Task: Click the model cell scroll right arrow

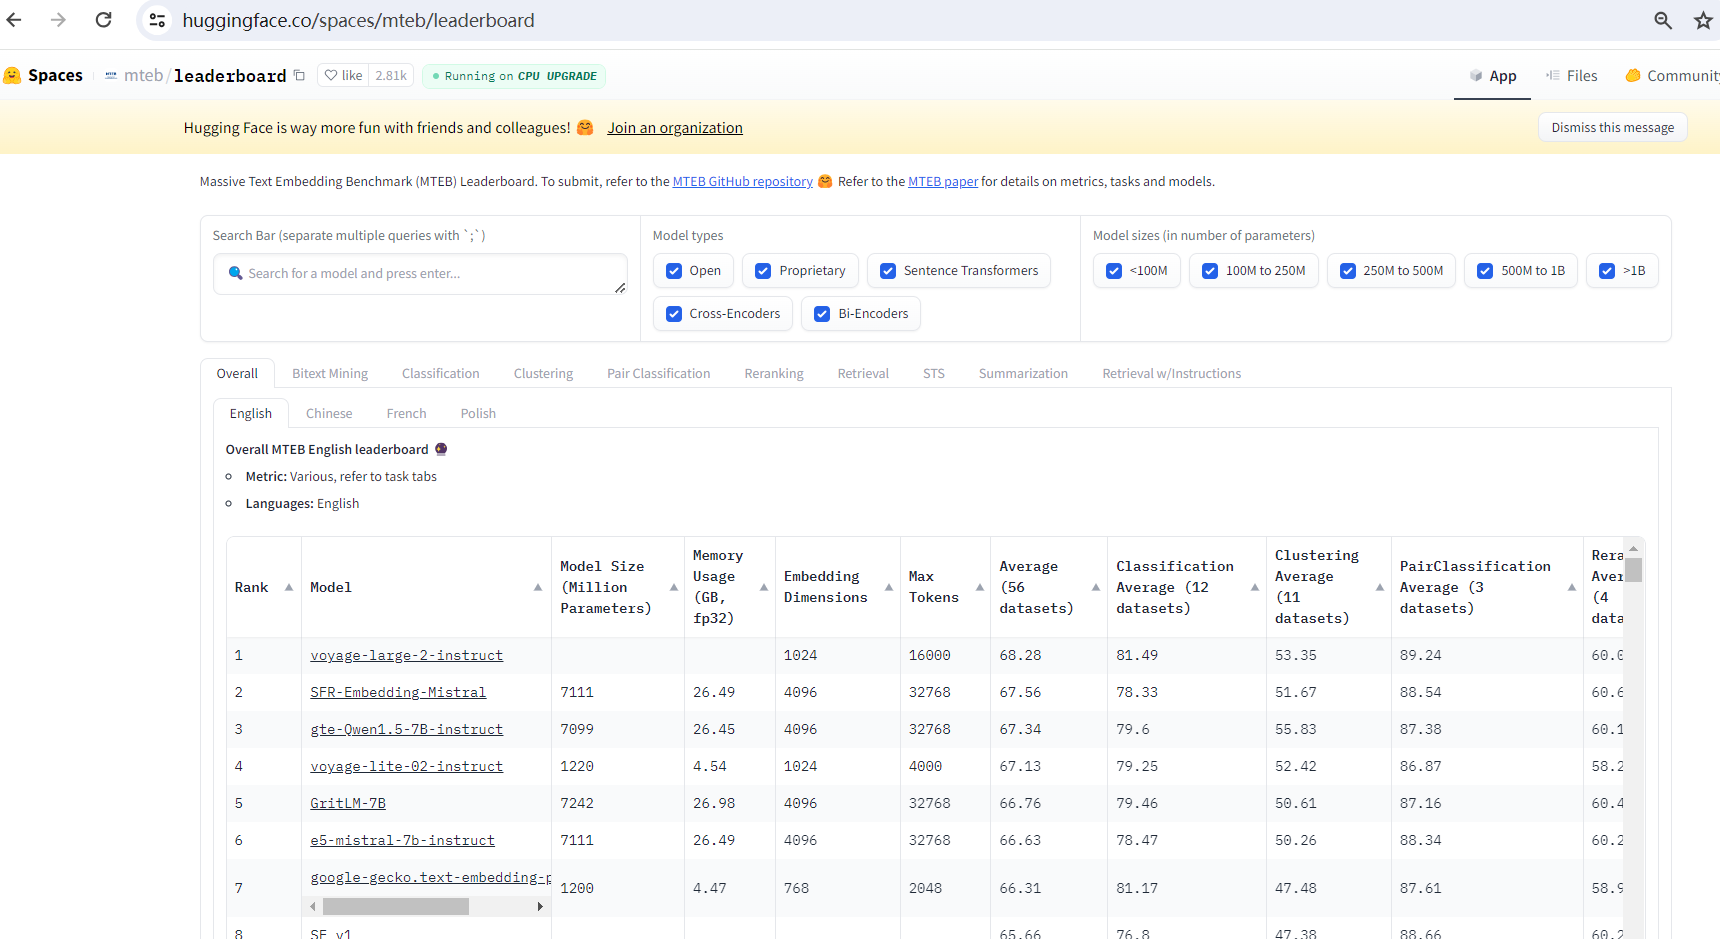Action: coord(540,906)
